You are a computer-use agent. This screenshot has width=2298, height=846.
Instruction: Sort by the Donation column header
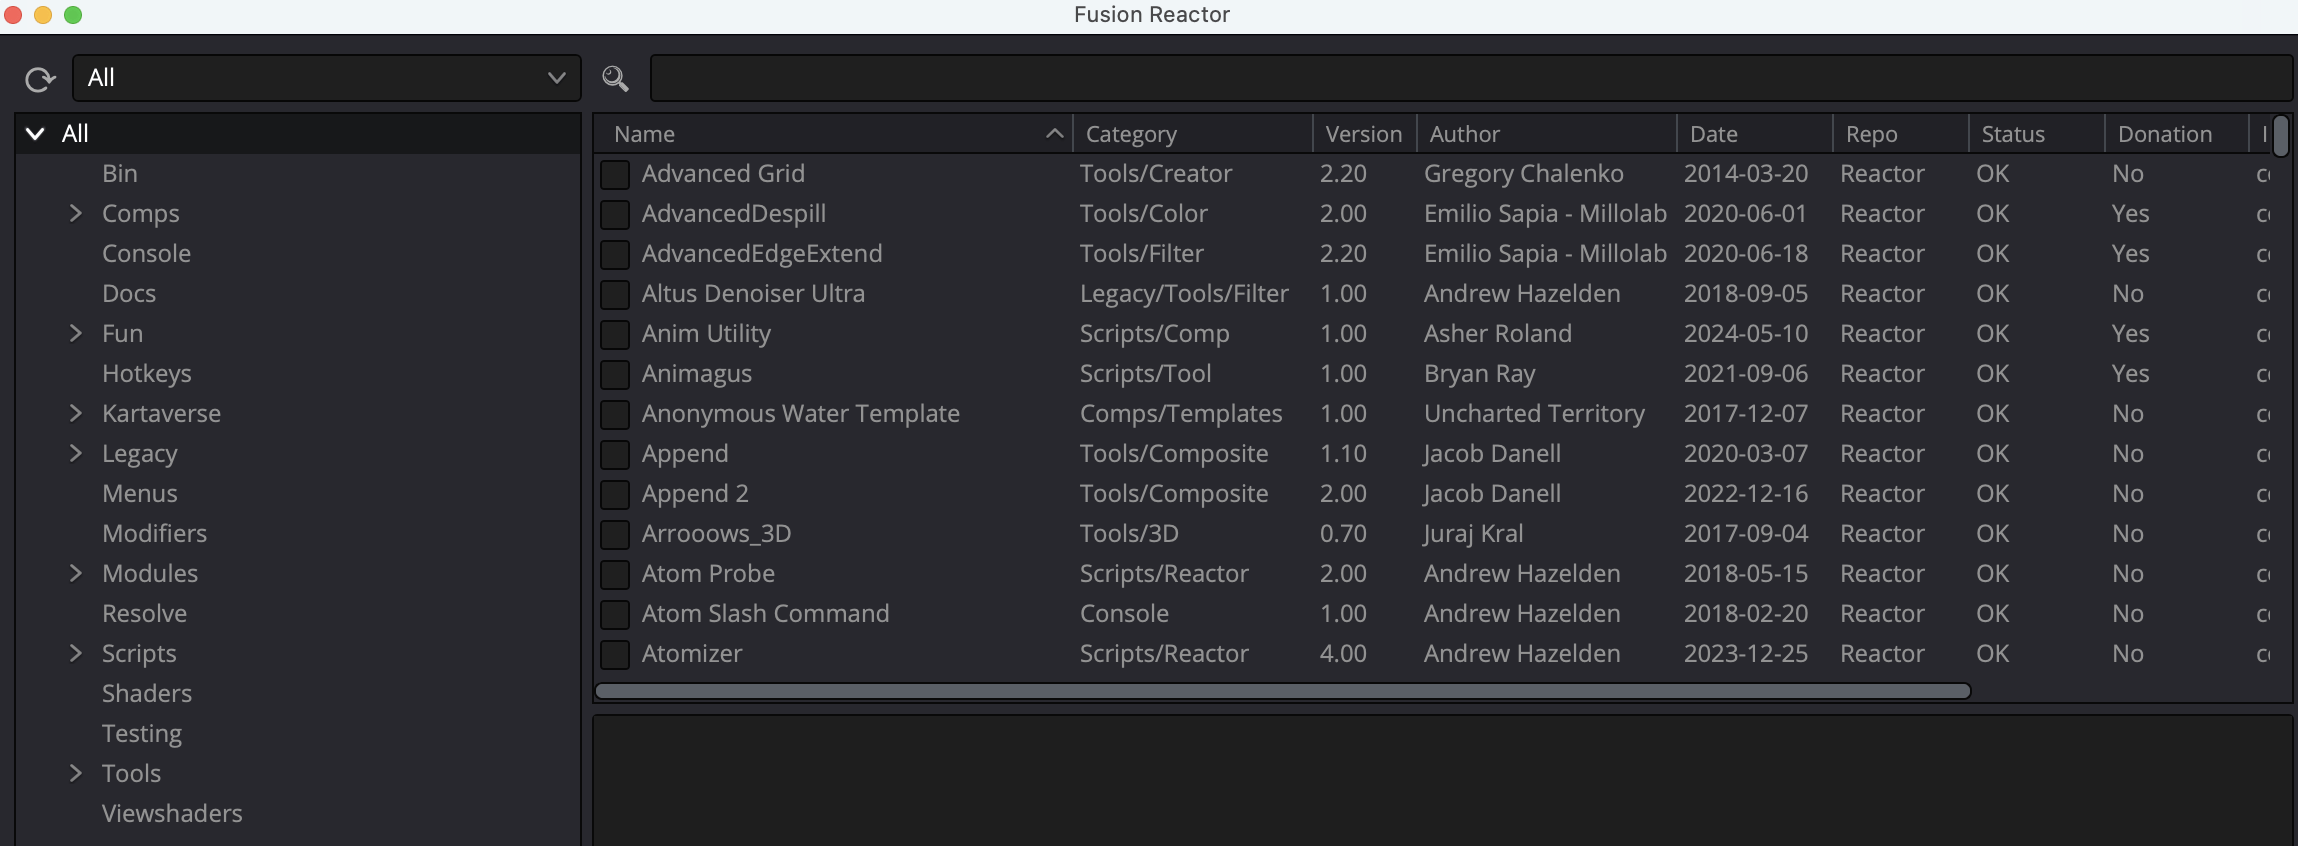click(2177, 134)
